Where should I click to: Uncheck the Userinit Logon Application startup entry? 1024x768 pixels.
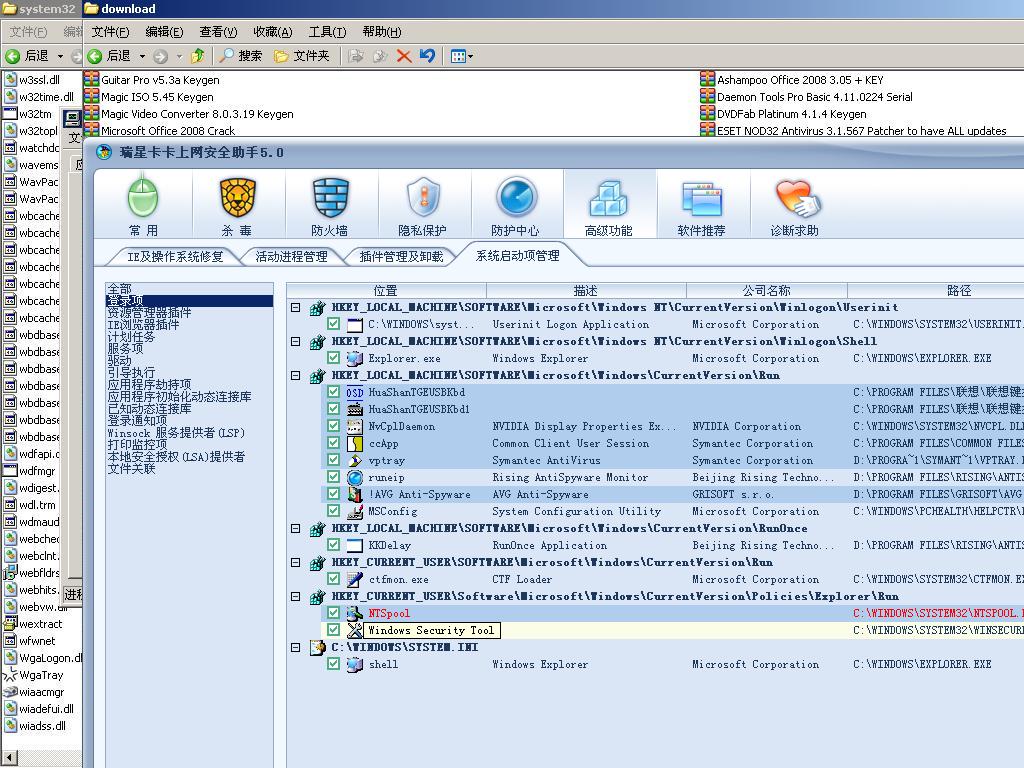[334, 324]
